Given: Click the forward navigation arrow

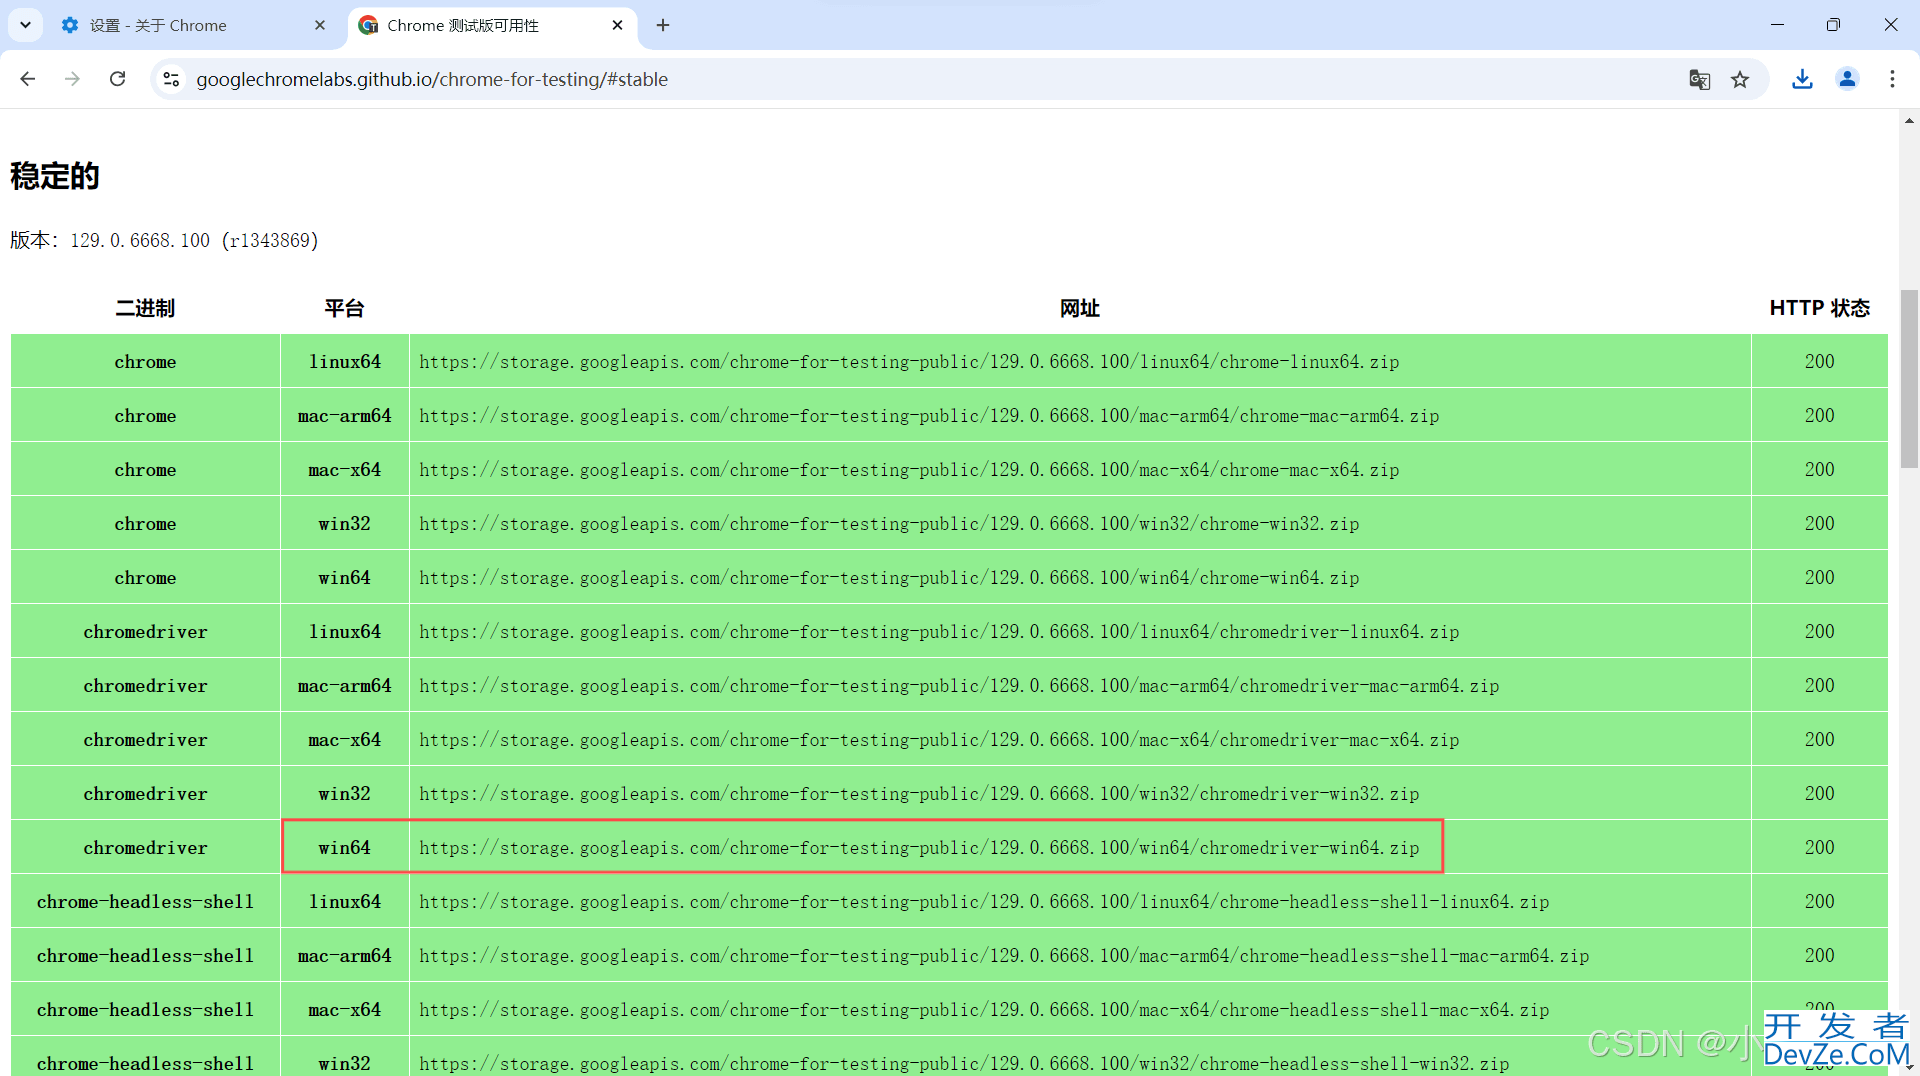Looking at the screenshot, I should click(x=72, y=79).
